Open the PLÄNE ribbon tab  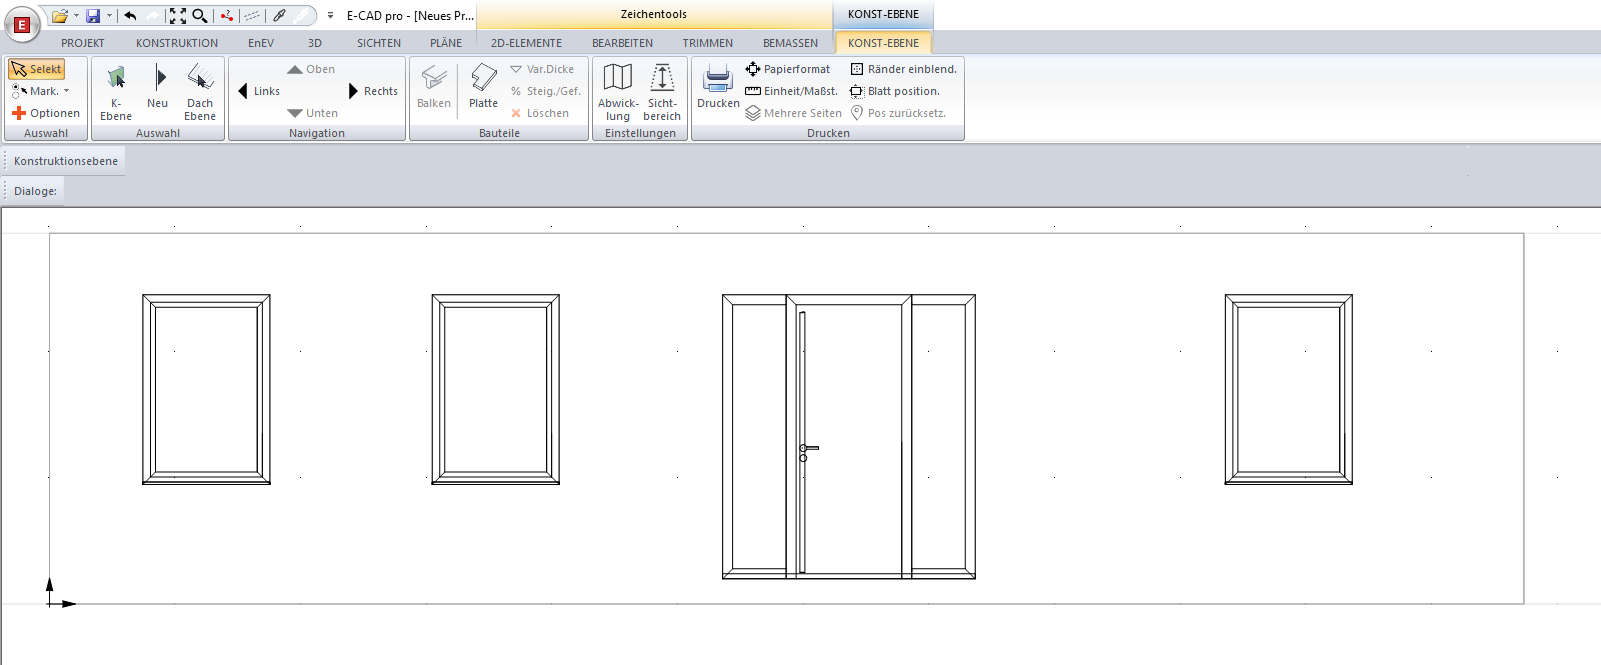pos(446,43)
